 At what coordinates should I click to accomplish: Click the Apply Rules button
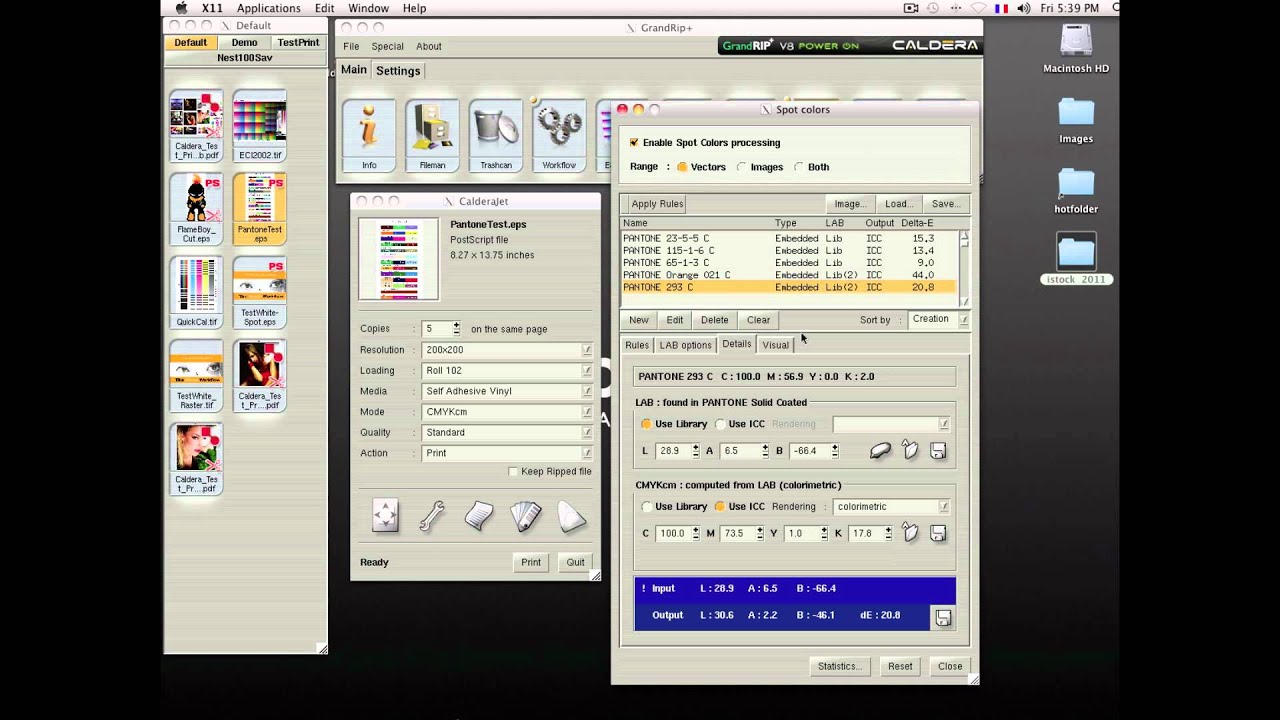[657, 204]
